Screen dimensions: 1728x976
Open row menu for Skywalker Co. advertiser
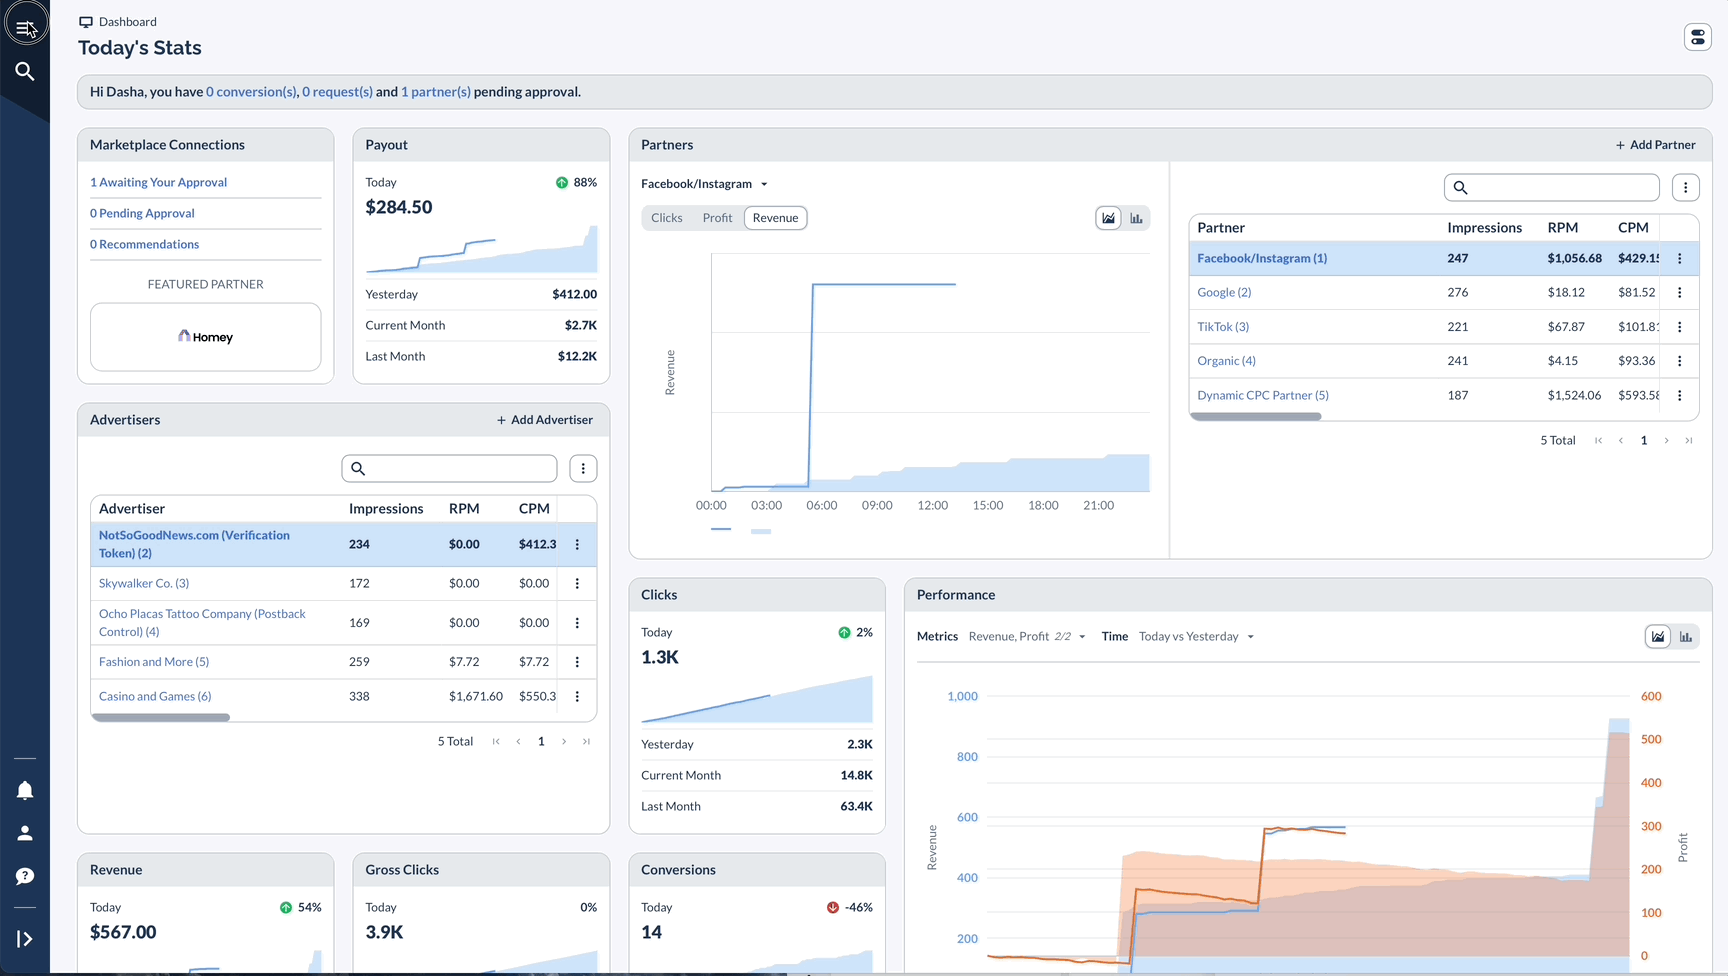point(577,583)
